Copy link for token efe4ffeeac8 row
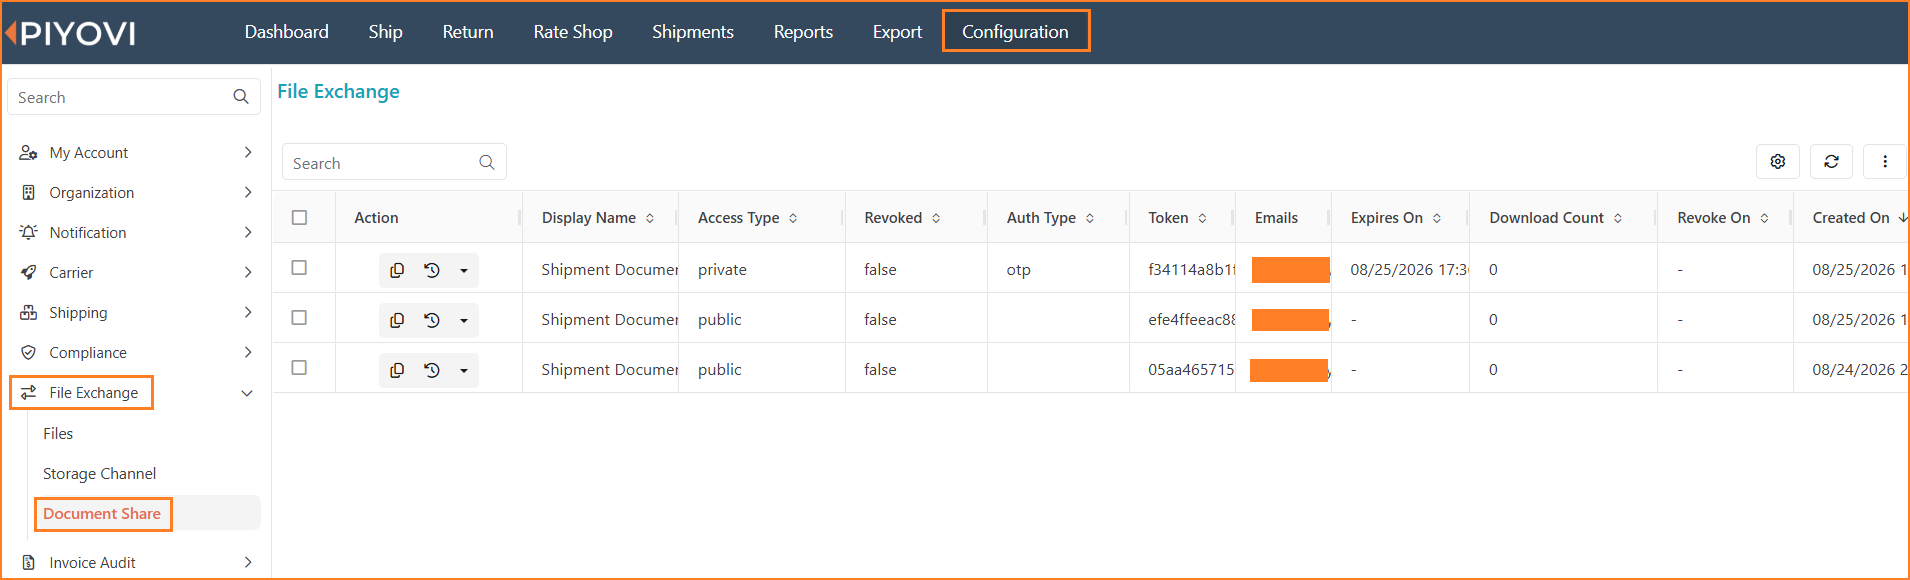The image size is (1910, 580). (x=397, y=320)
